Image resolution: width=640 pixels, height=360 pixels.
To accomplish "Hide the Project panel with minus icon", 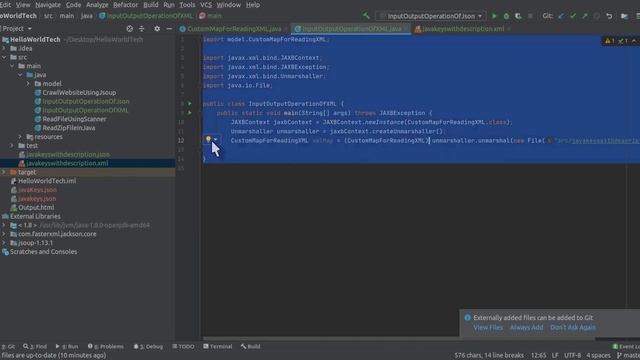I will (x=169, y=29).
